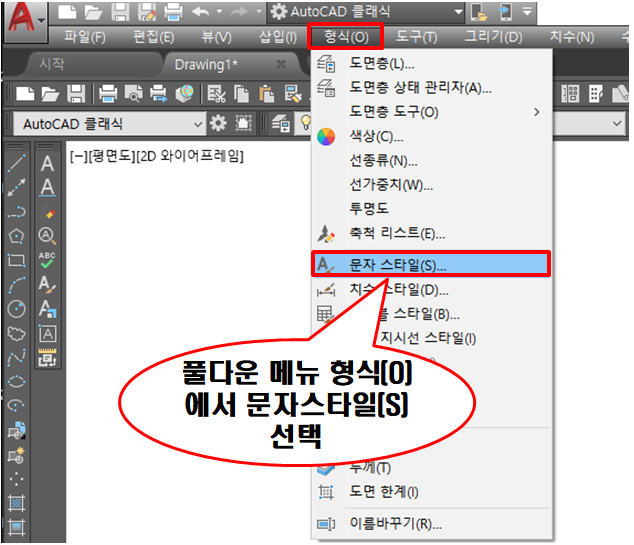Select 문자 스타일(S)... menu entry
The width and height of the screenshot is (634, 545).
pyautogui.click(x=431, y=264)
